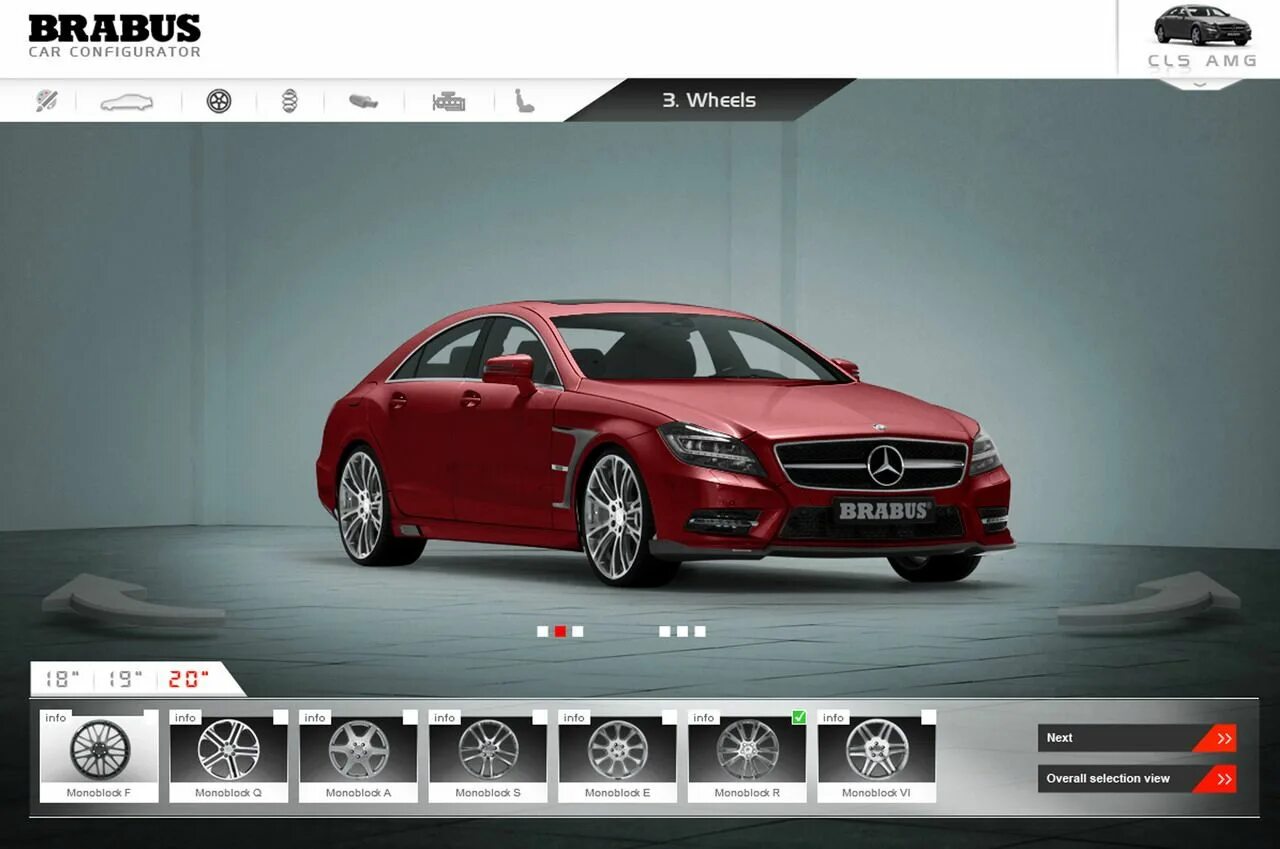Choose the Monoblock S wheel image
This screenshot has width=1280, height=849.
[x=488, y=750]
